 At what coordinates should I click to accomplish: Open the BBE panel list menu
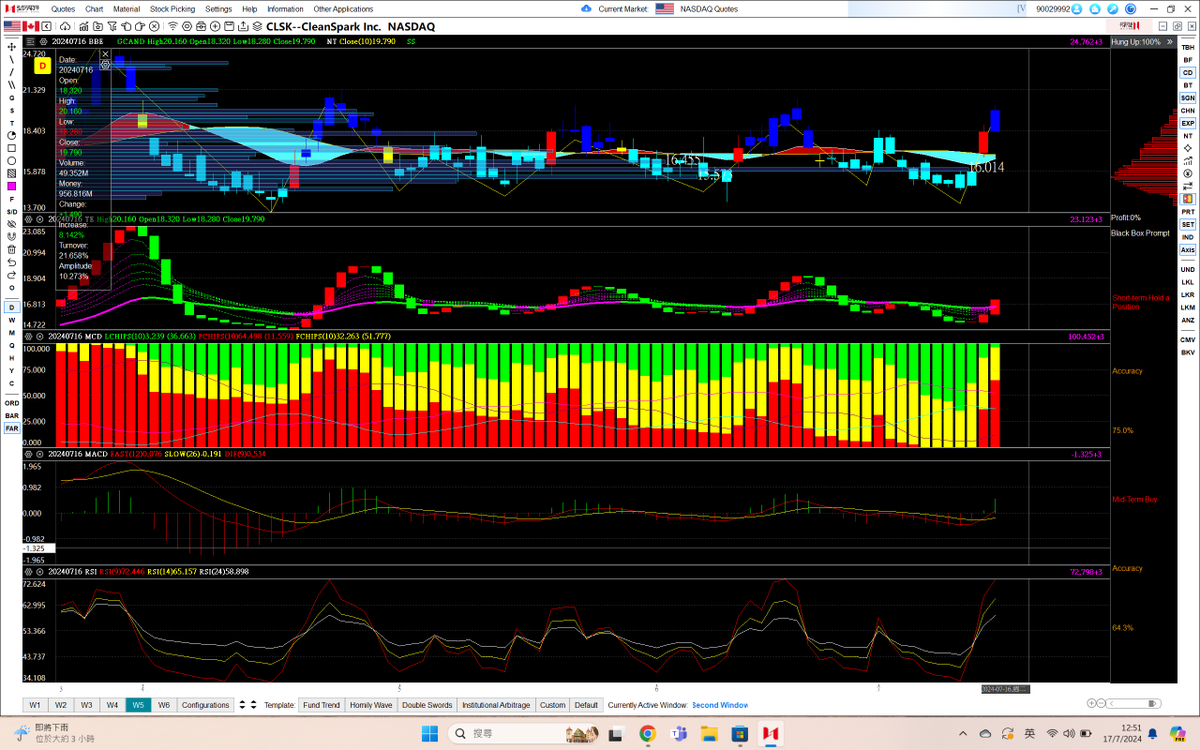point(30,42)
